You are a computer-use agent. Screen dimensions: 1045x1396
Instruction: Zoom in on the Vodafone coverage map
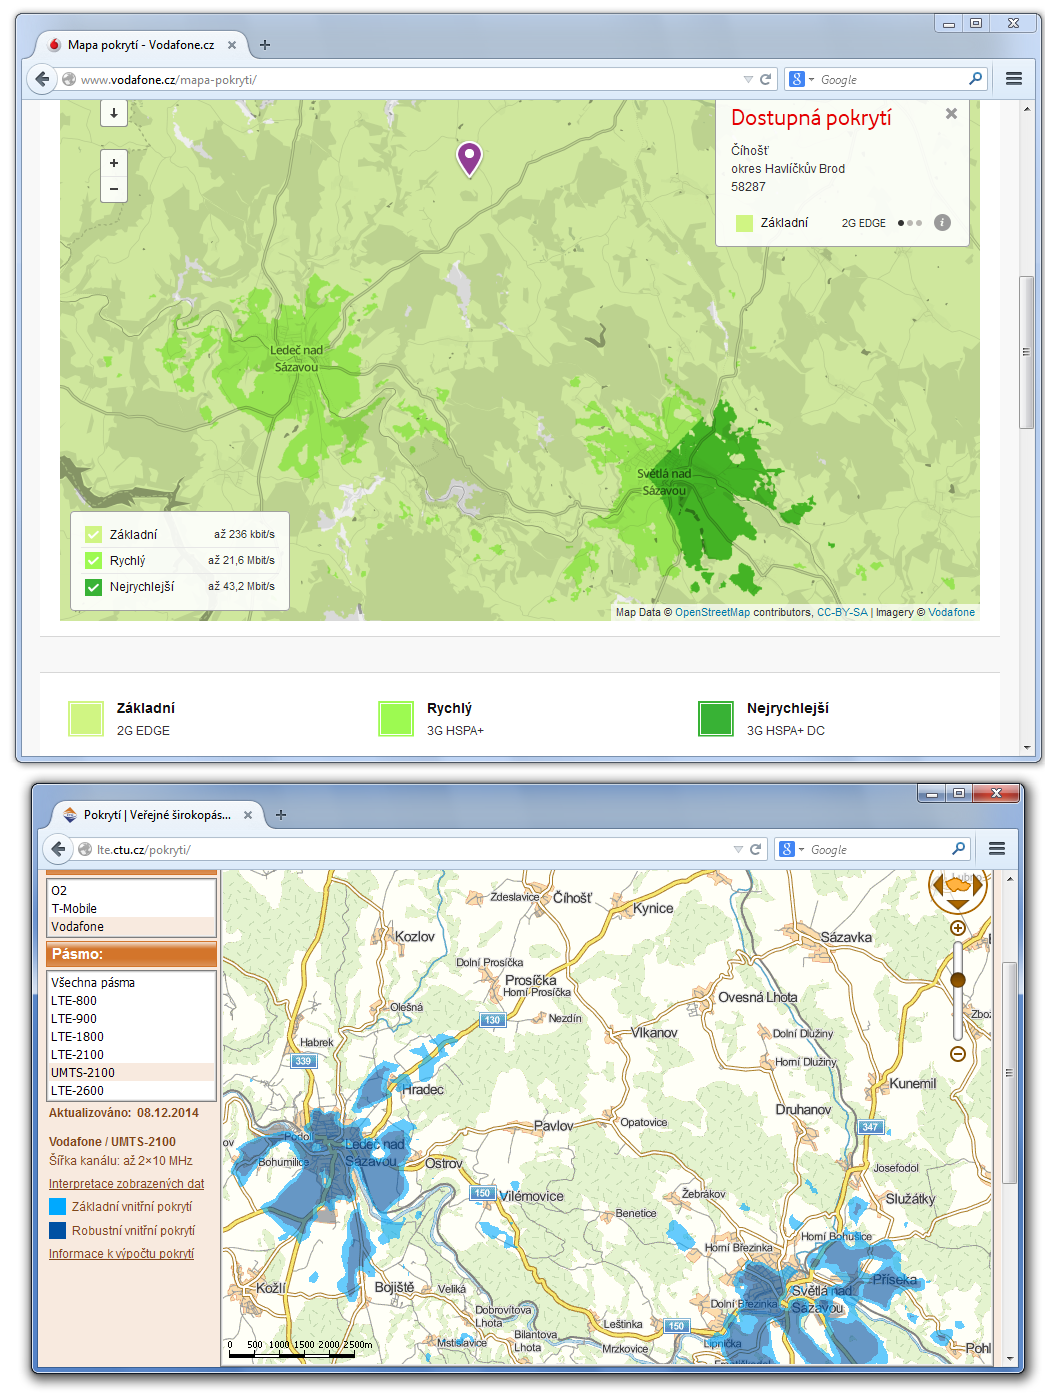click(114, 163)
